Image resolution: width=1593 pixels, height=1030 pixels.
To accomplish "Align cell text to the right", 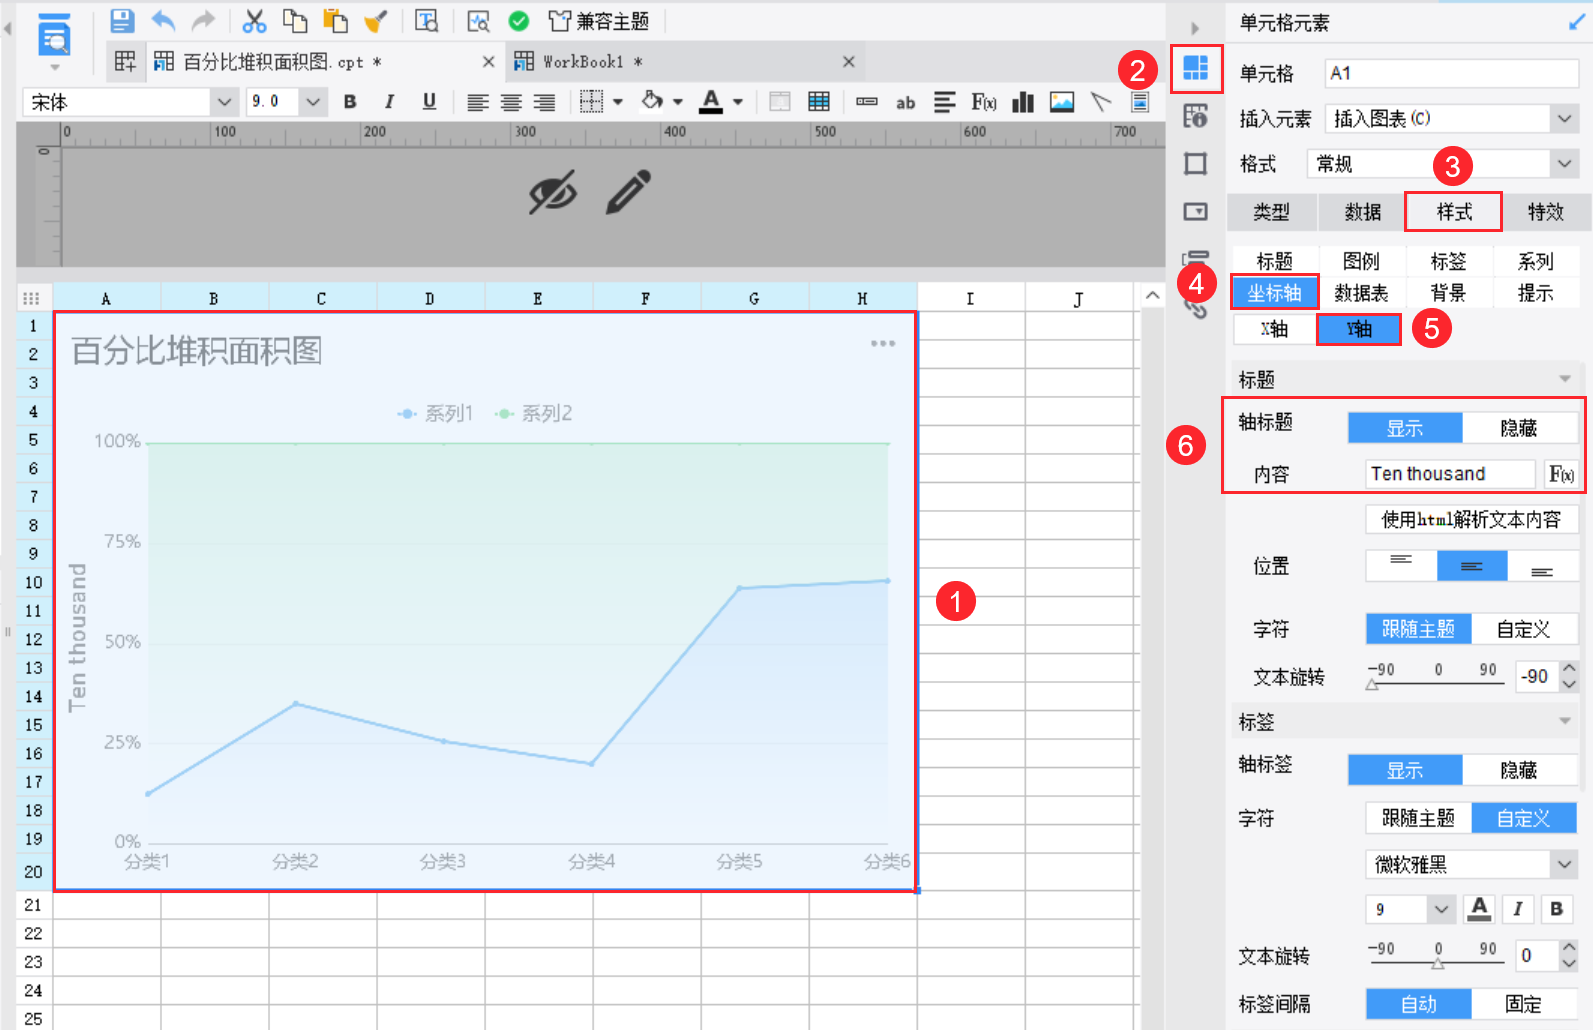I will point(544,102).
